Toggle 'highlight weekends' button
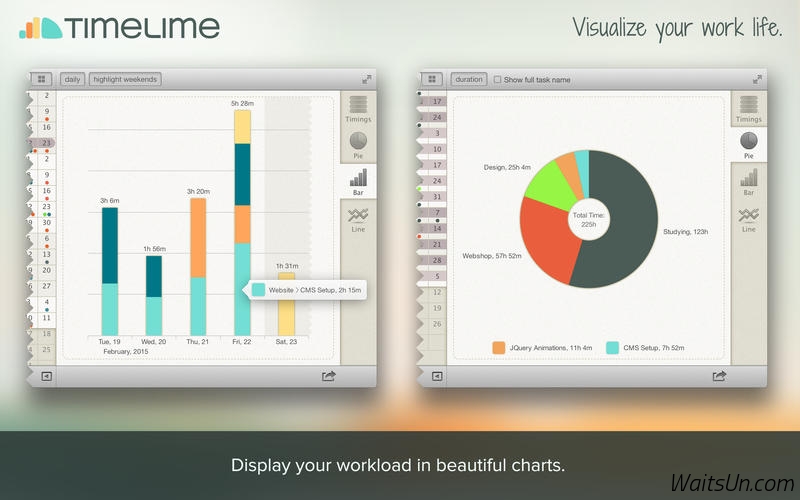This screenshot has width=800, height=500. [125, 79]
